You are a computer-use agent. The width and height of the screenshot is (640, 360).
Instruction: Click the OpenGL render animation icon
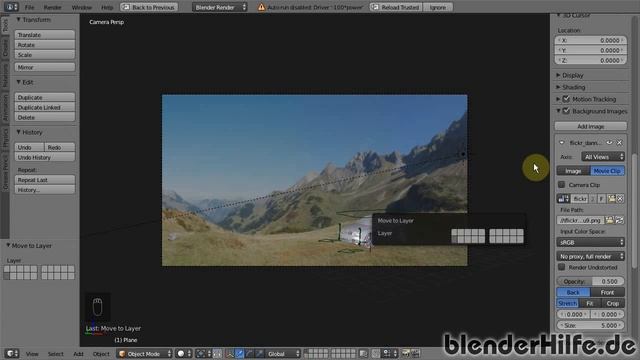click(x=415, y=353)
